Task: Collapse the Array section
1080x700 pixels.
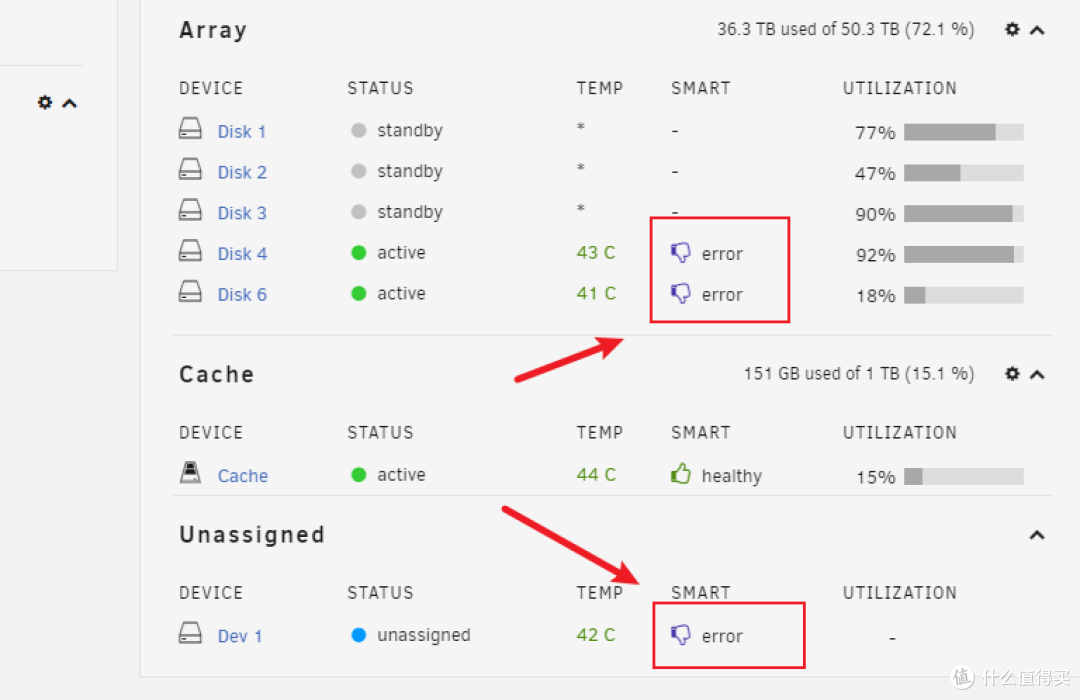Action: (1037, 30)
